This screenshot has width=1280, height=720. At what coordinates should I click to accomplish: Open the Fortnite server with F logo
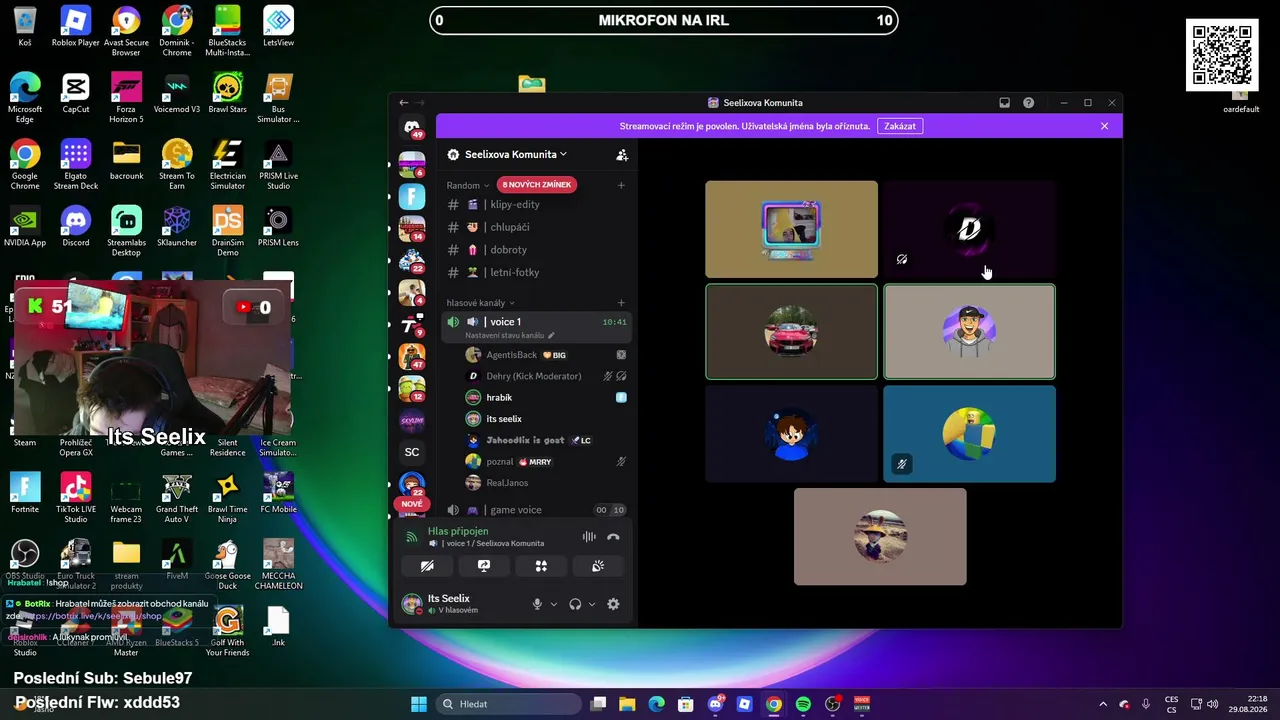tap(412, 196)
